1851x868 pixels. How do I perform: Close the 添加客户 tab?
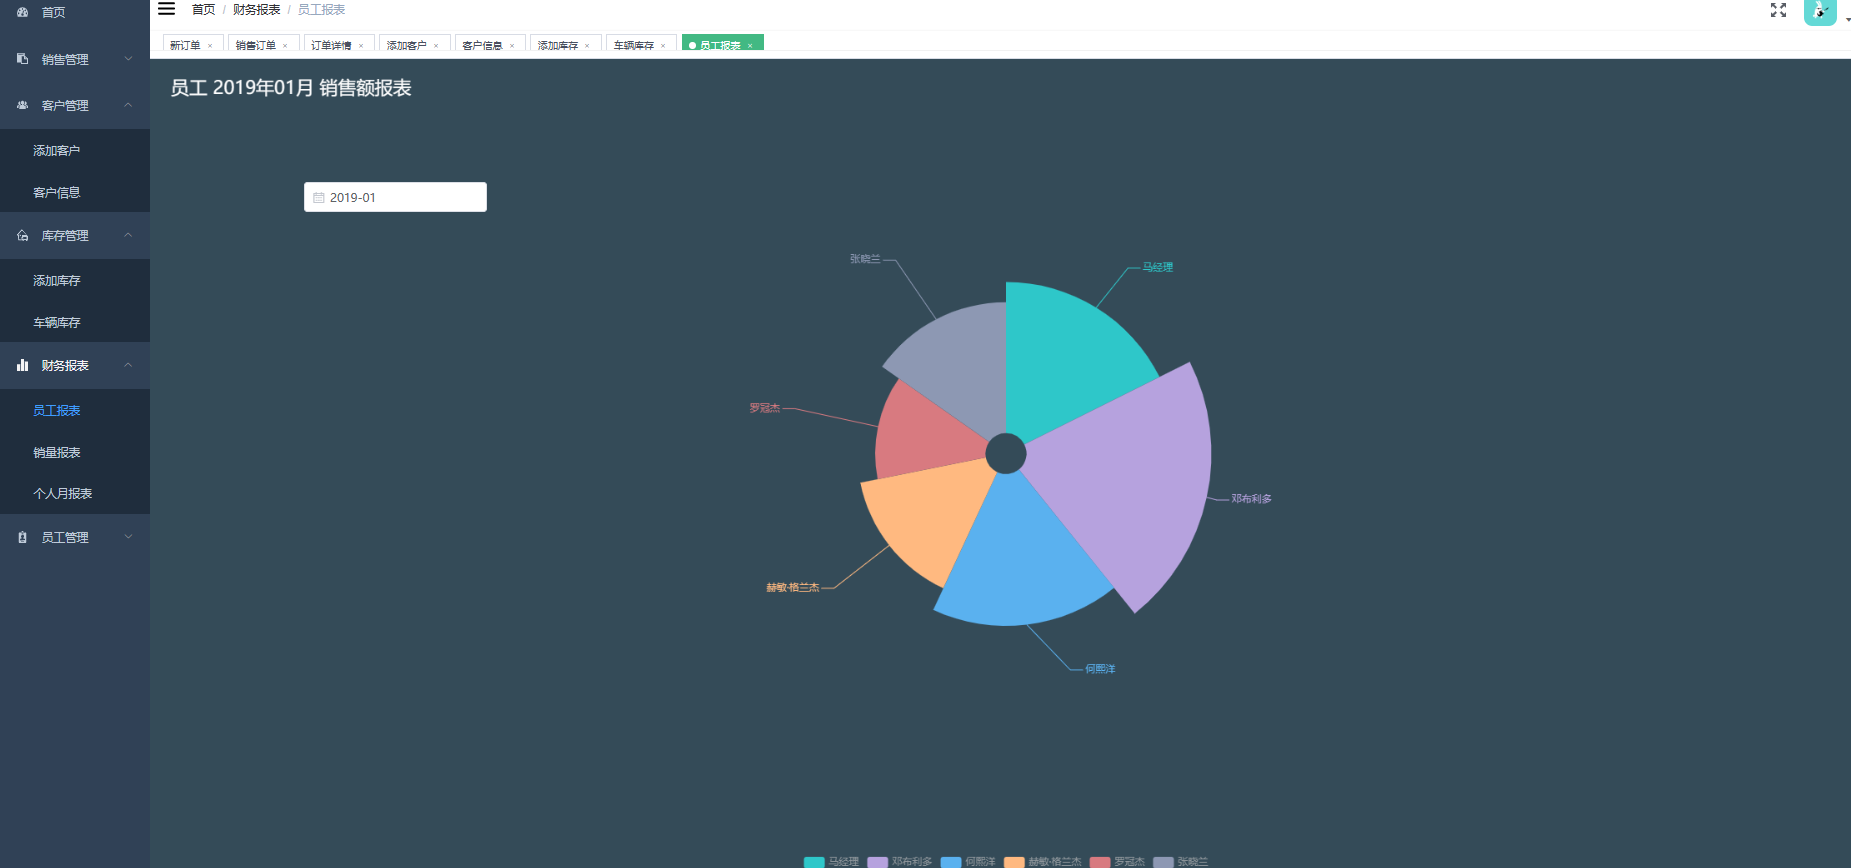tap(436, 46)
